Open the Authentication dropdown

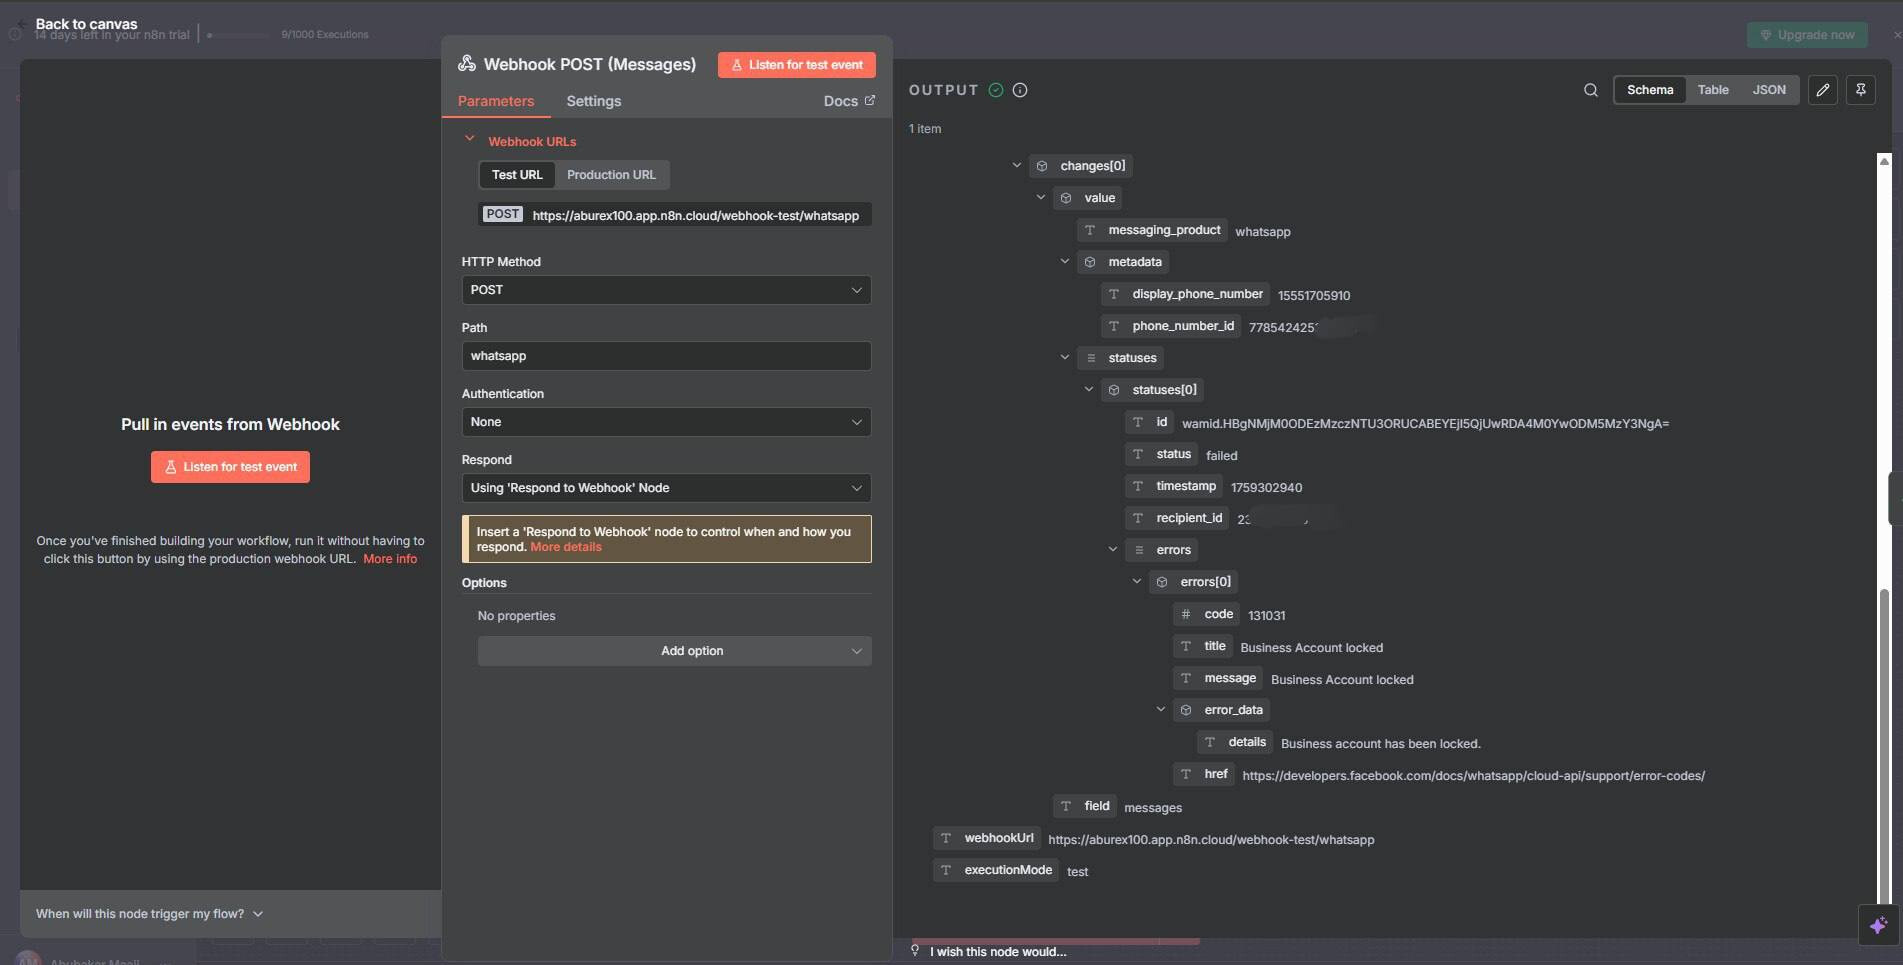[x=666, y=422]
